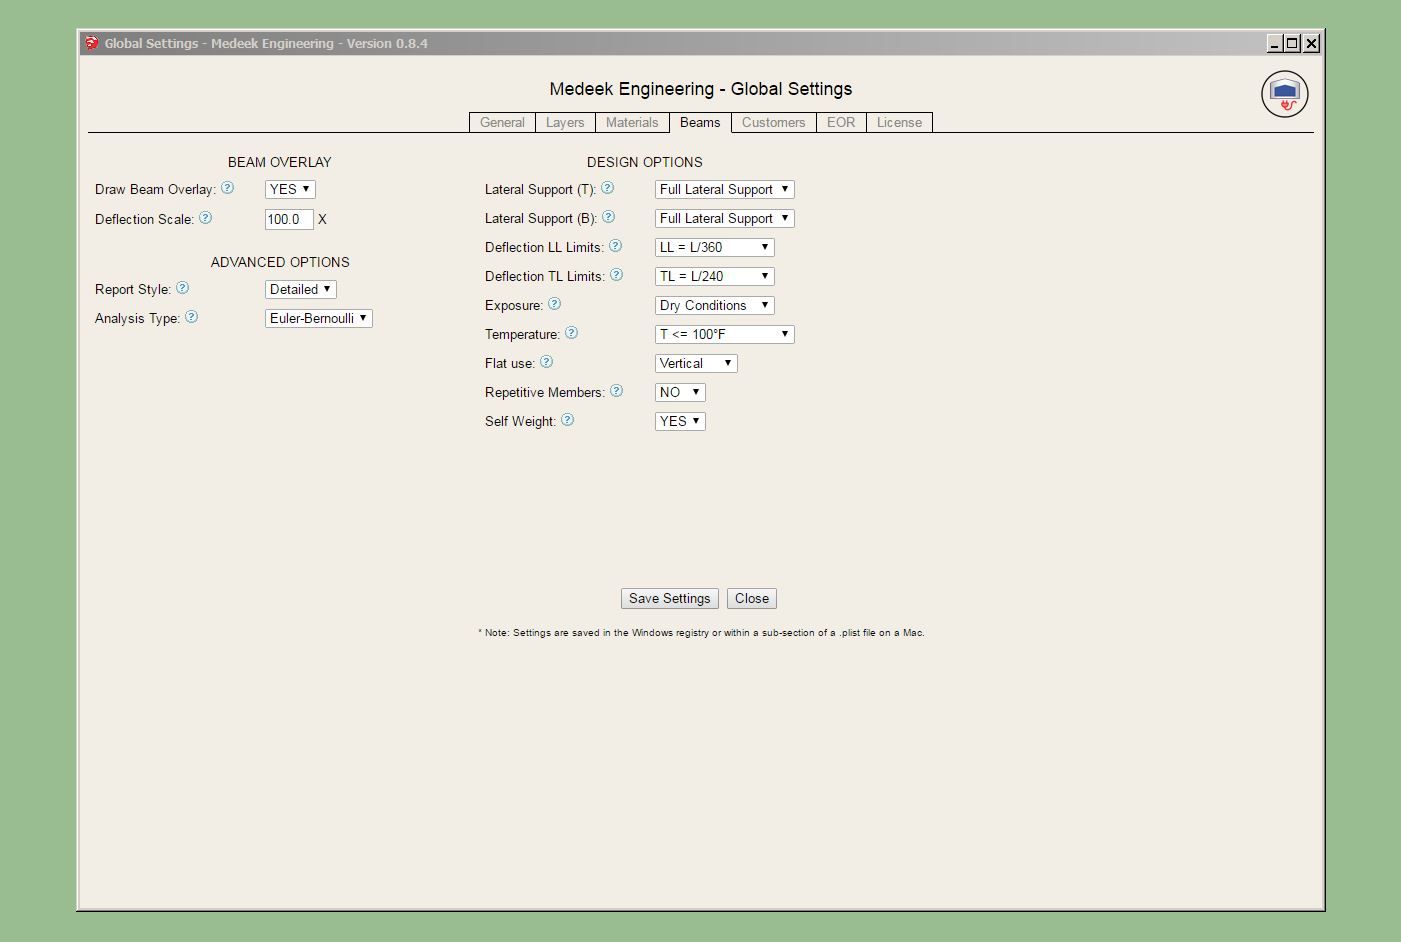Show help for Repetitive Members
Viewport: 1401px width, 942px height.
click(616, 391)
